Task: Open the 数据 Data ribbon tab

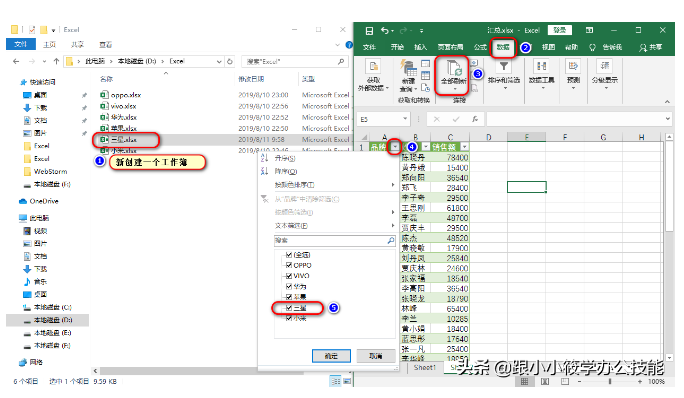Action: (503, 47)
